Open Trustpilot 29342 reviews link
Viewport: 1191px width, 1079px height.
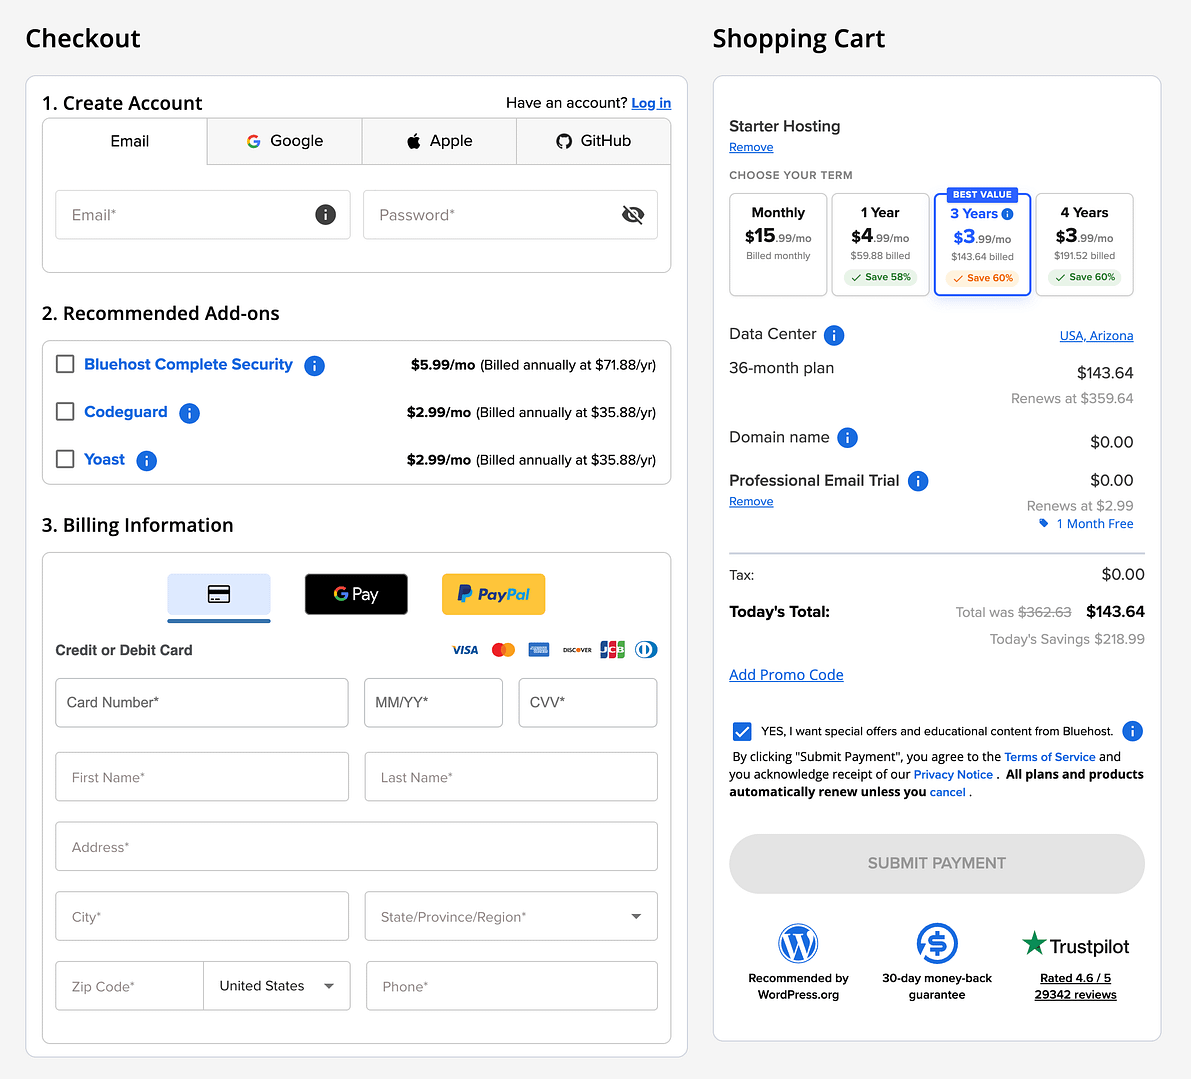coord(1075,995)
